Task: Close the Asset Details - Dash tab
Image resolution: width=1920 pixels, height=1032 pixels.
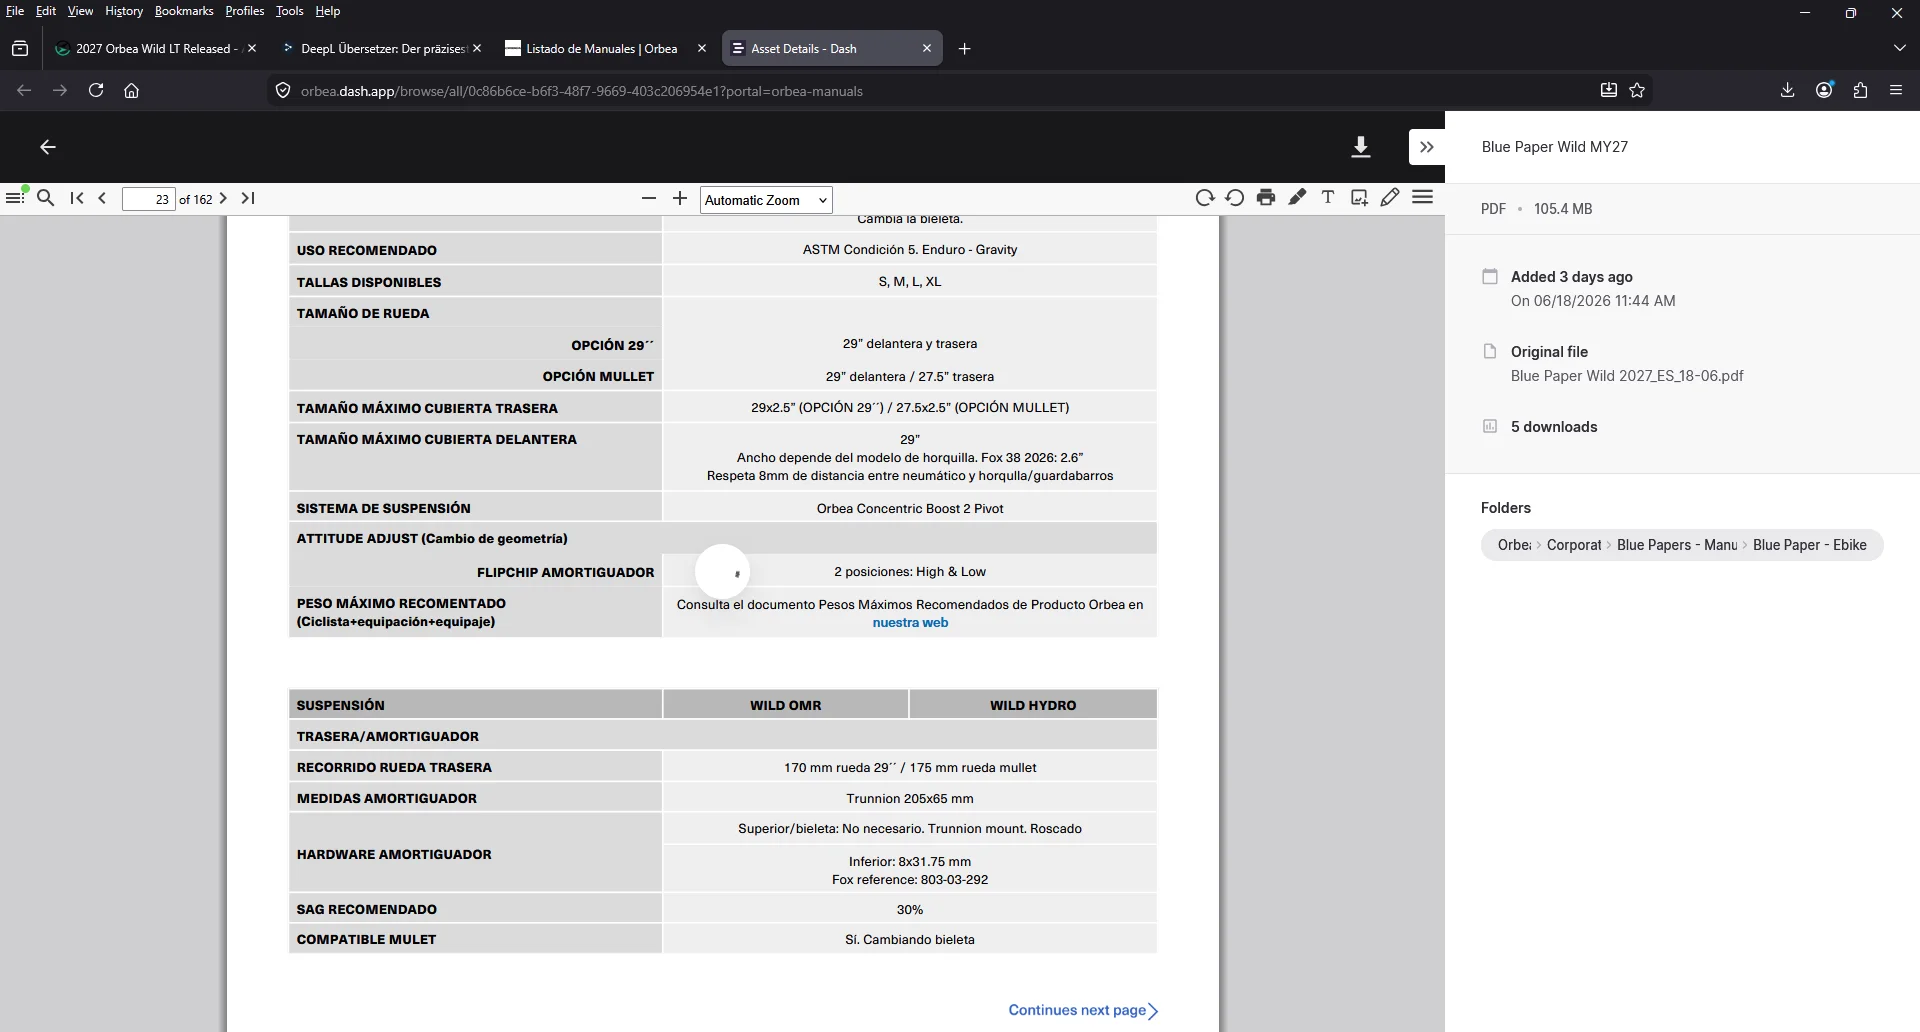Action: (927, 48)
